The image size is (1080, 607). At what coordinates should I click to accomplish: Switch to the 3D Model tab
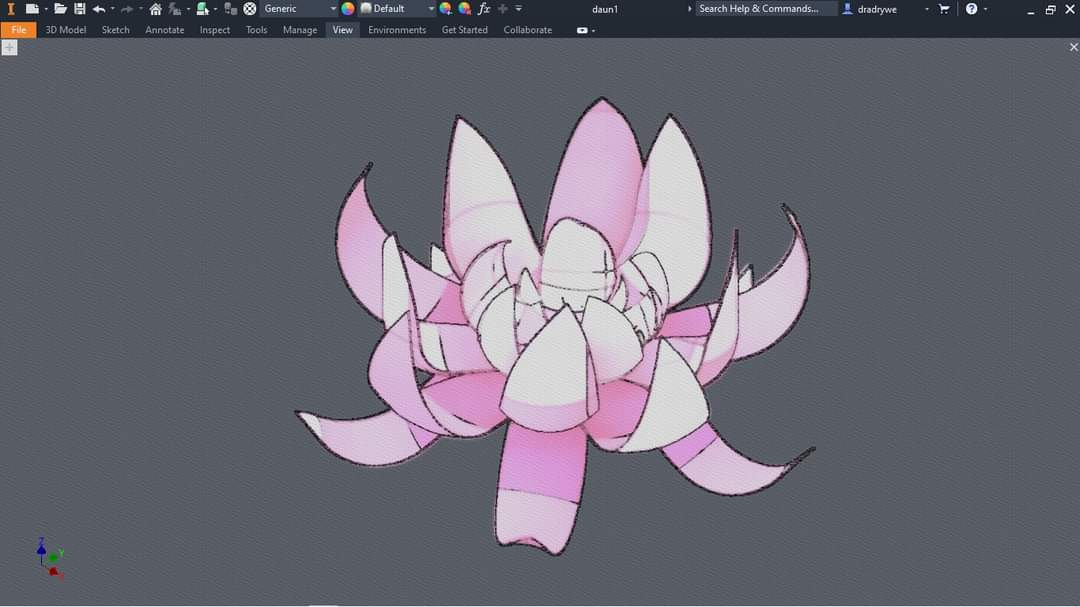[x=65, y=30]
